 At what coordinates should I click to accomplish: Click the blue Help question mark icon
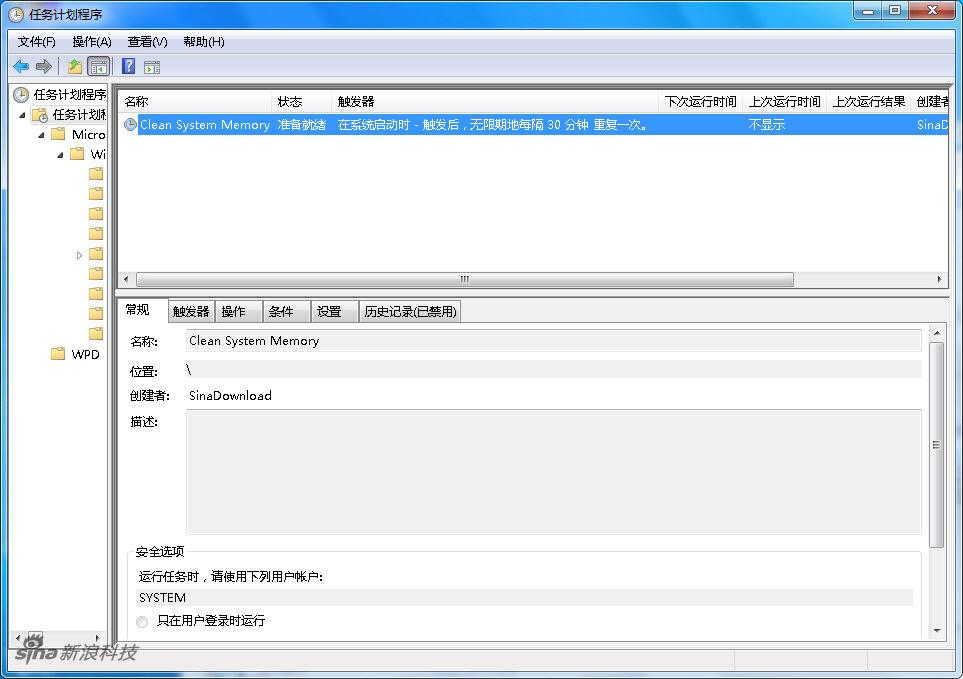[x=128, y=67]
